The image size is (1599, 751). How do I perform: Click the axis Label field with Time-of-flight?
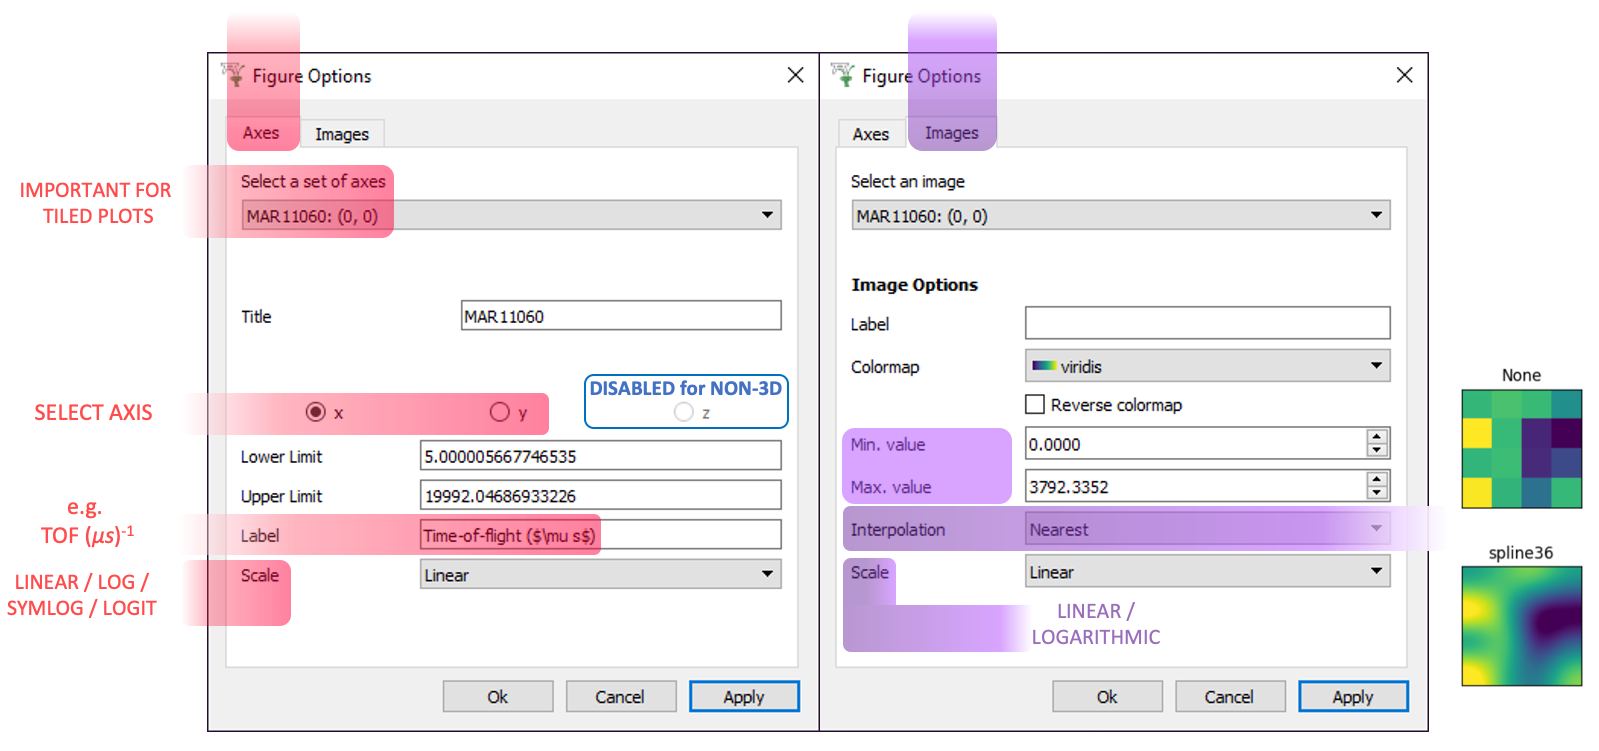pyautogui.click(x=600, y=535)
